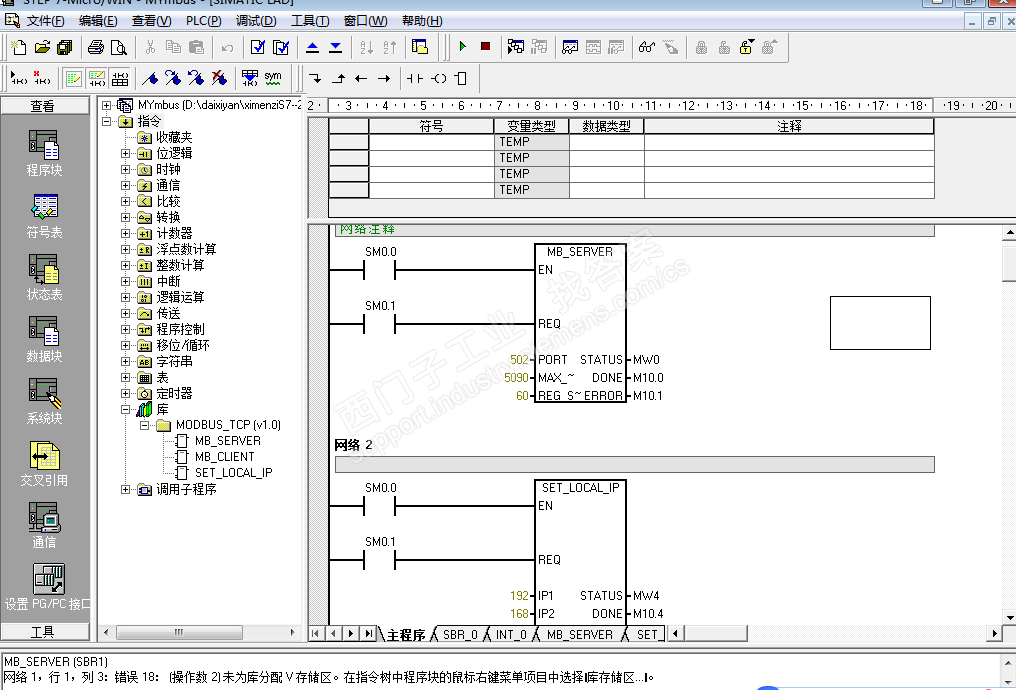This screenshot has height=690, width=1016.
Task: Expand the 时钟 instruction folder
Action: pyautogui.click(x=125, y=169)
